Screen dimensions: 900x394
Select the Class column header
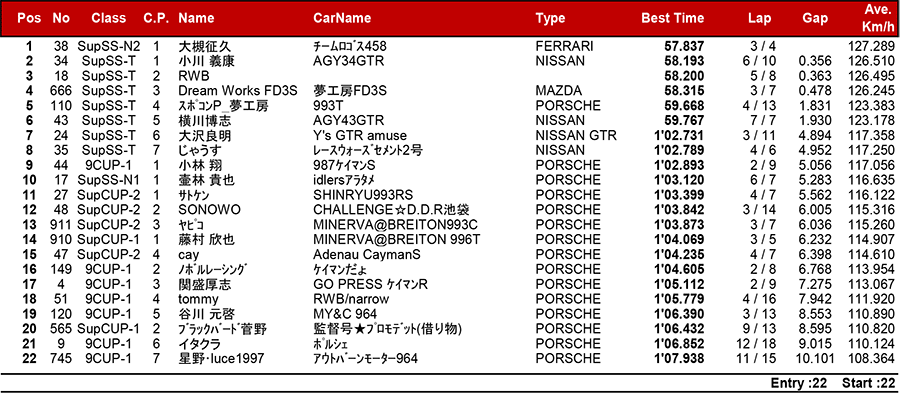pyautogui.click(x=108, y=18)
